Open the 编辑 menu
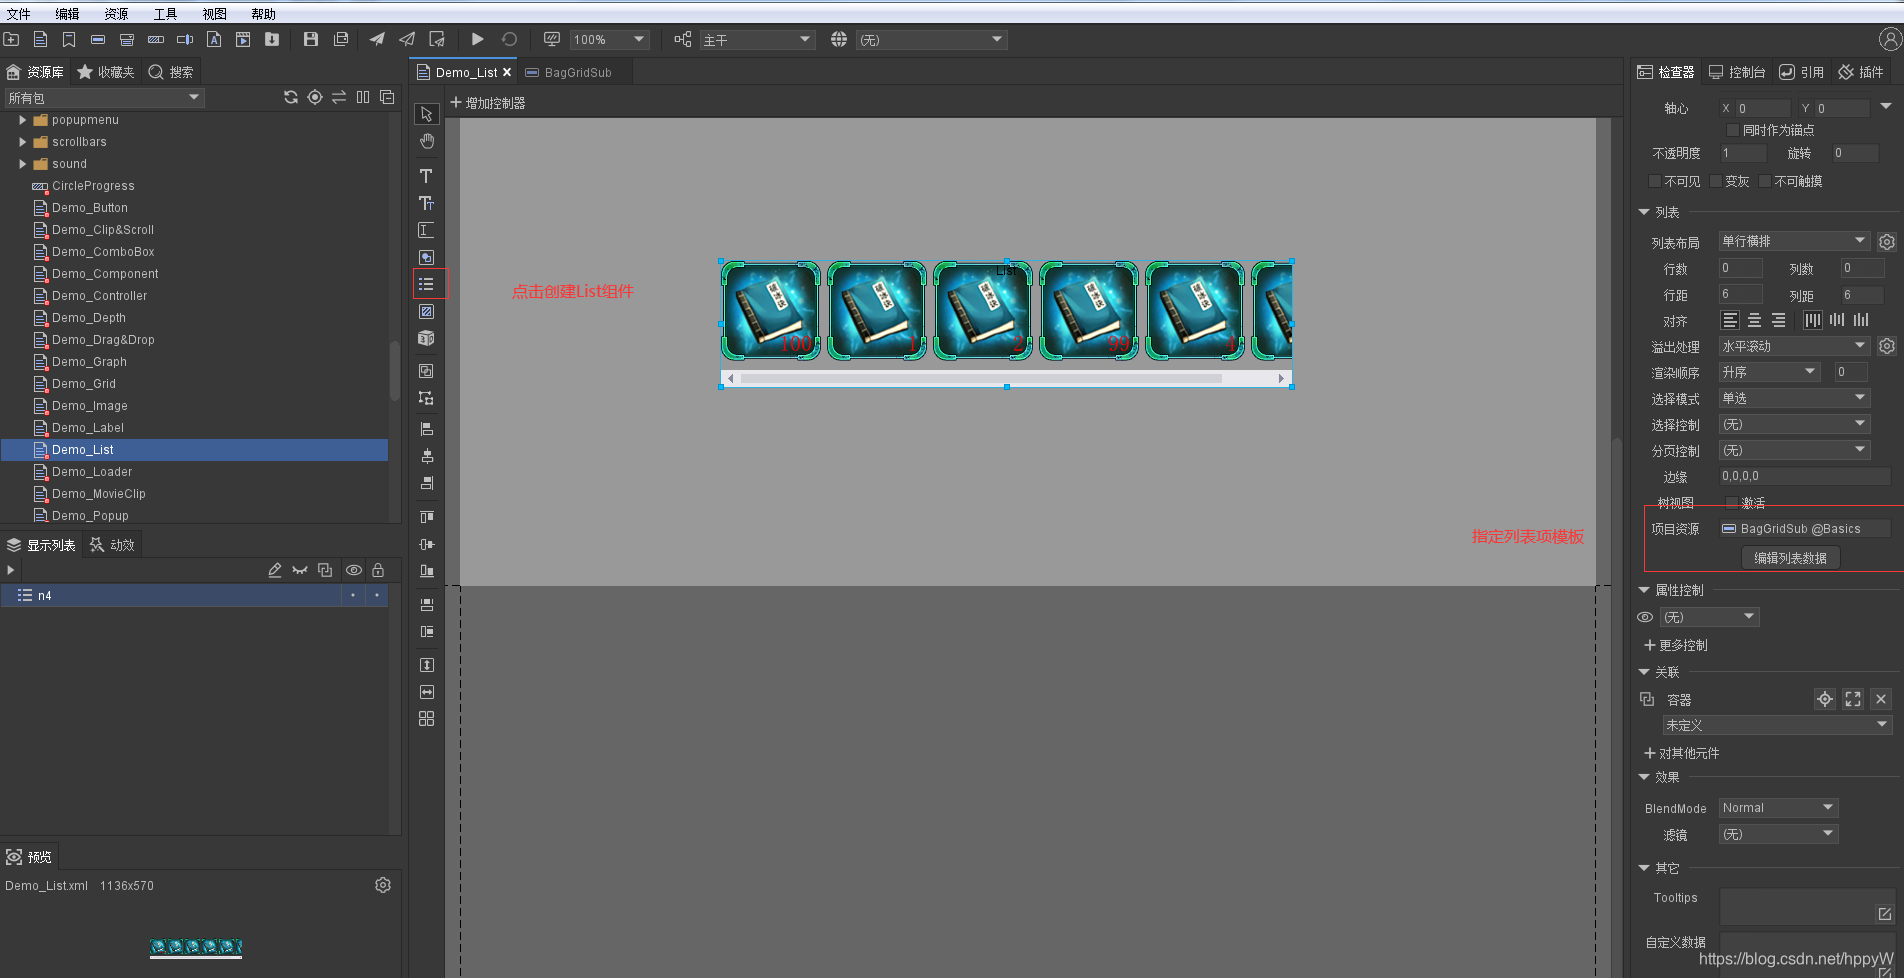 [x=67, y=14]
